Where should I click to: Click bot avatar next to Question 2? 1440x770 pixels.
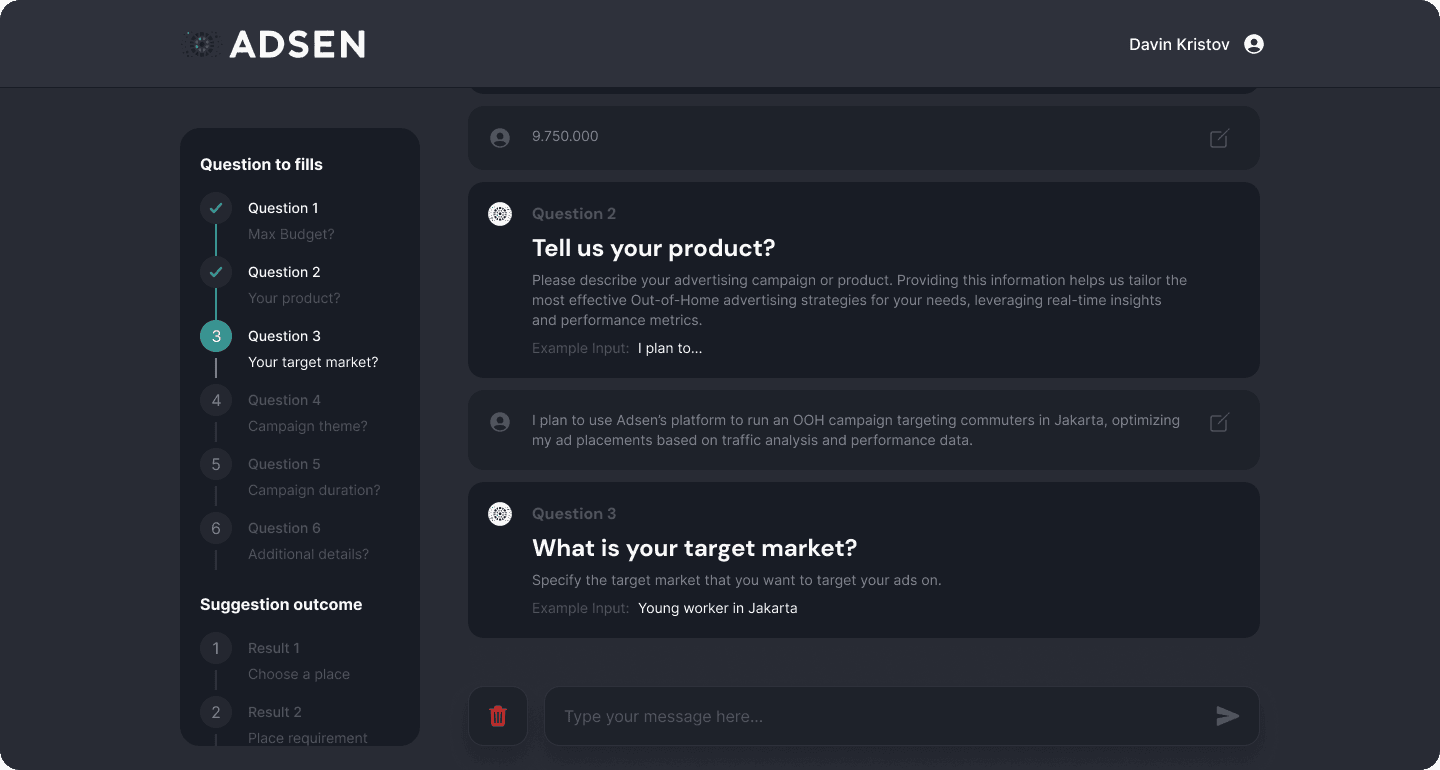point(500,214)
